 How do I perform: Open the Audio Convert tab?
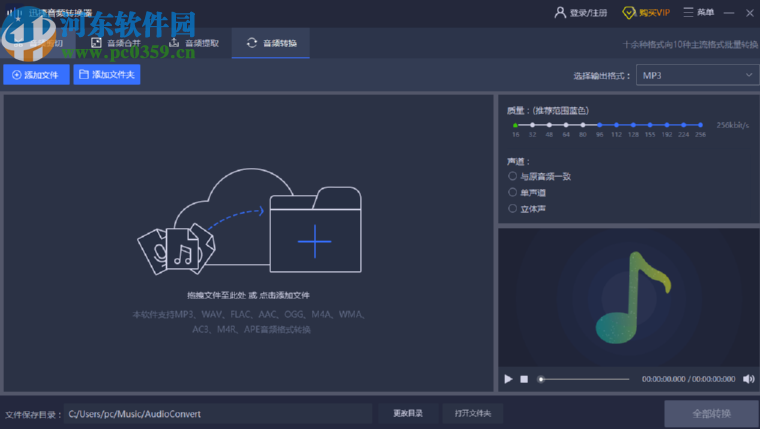(x=270, y=43)
